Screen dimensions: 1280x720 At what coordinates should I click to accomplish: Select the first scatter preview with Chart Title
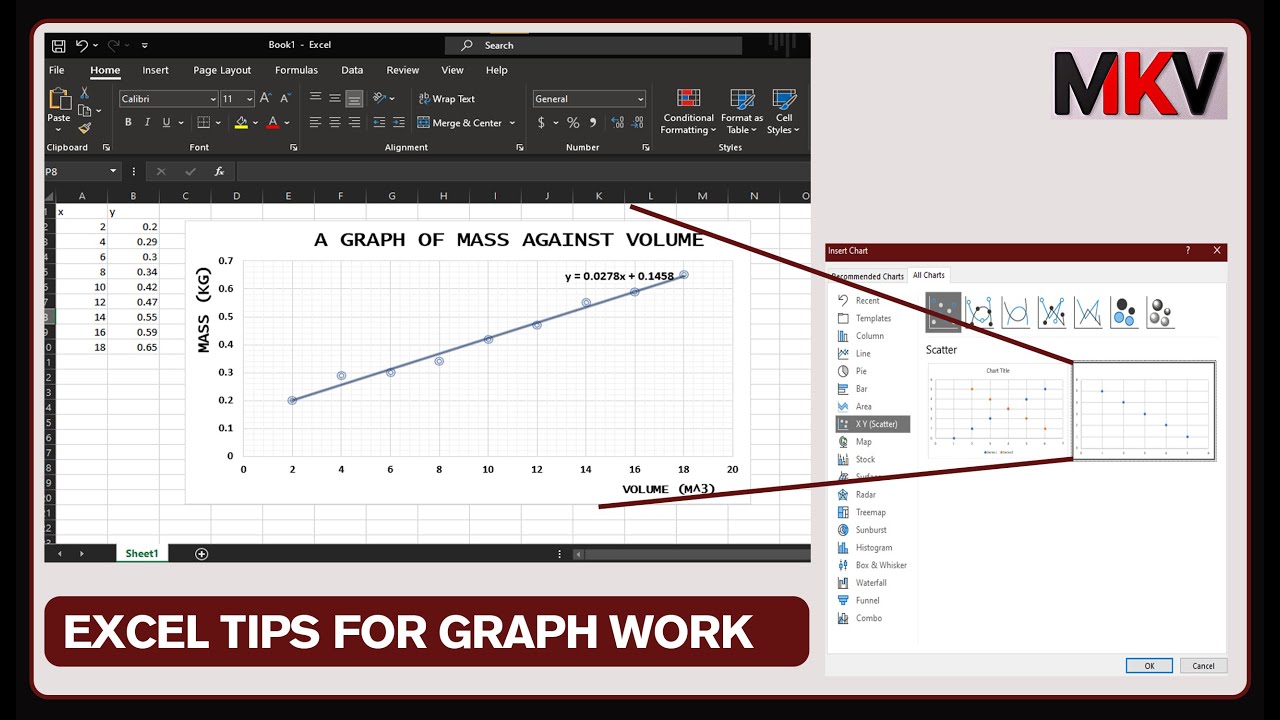[x=998, y=411]
